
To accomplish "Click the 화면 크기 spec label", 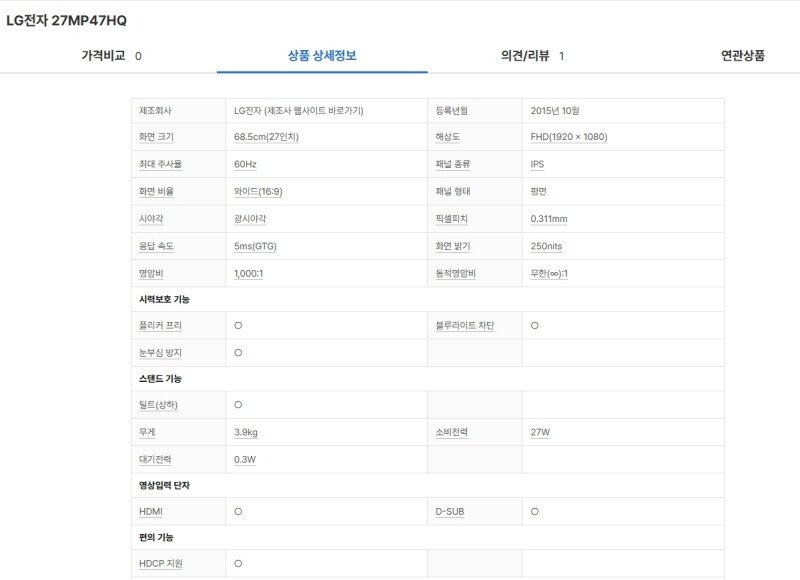I will coord(156,137).
